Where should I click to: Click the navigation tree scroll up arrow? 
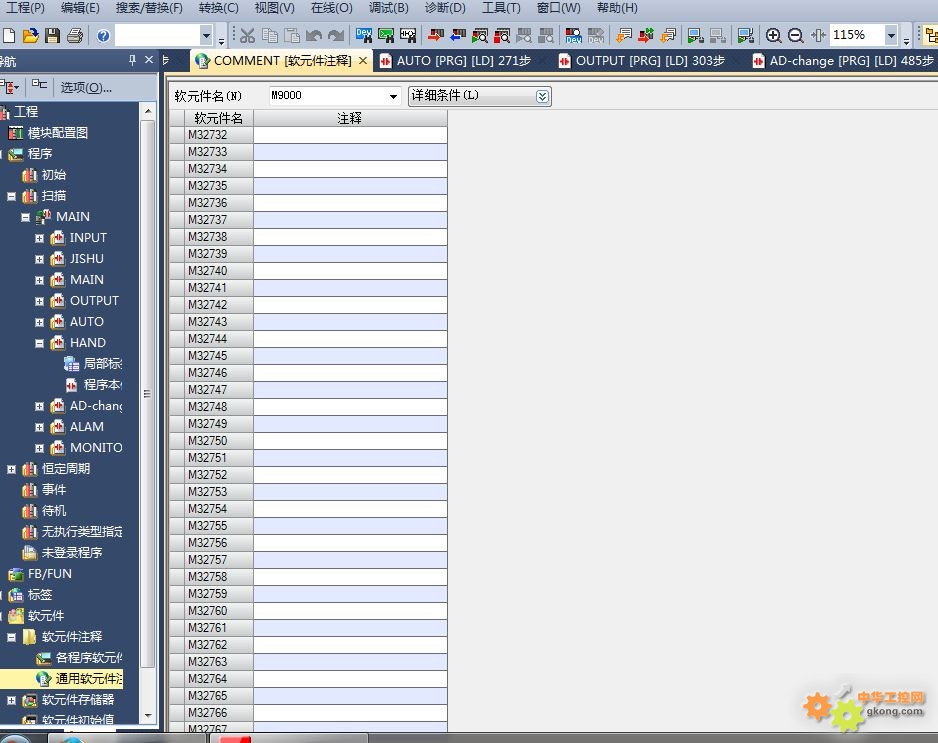[x=148, y=112]
